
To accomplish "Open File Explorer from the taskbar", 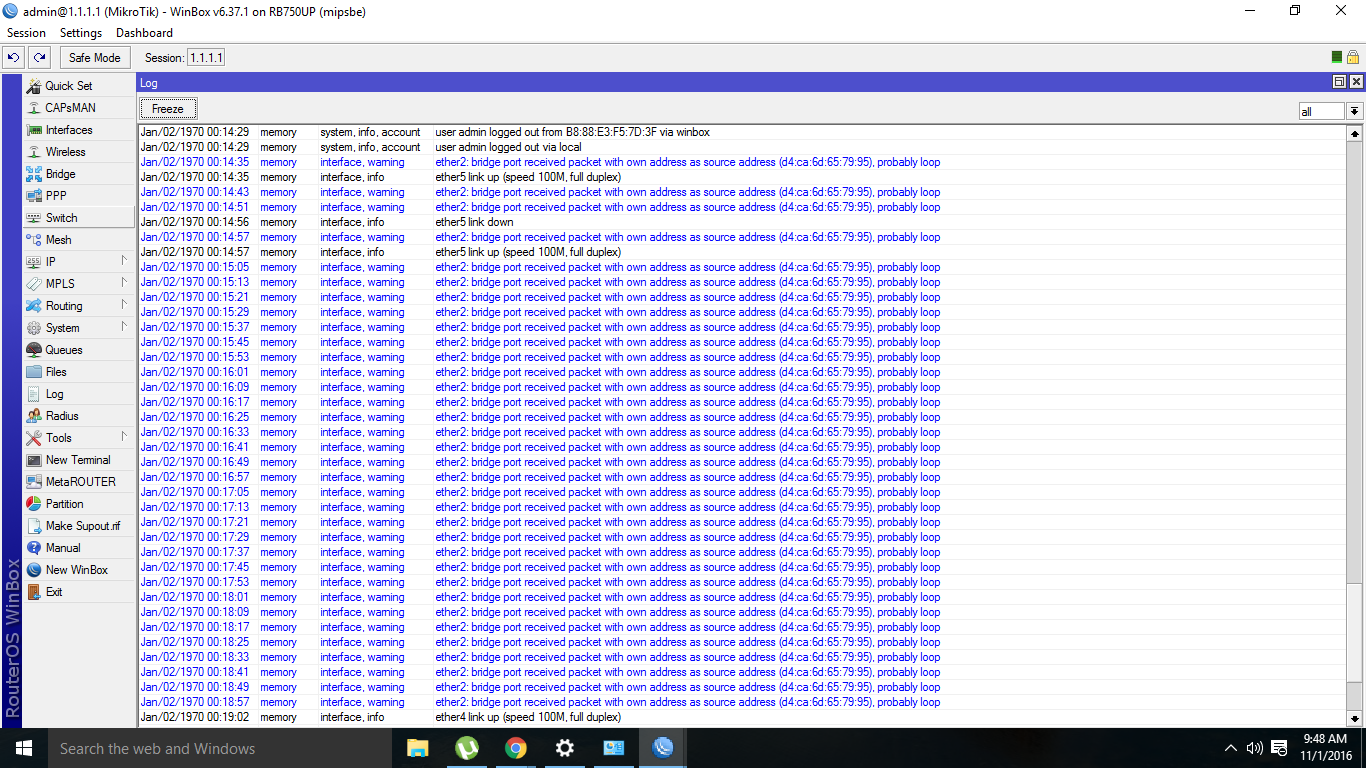I will pyautogui.click(x=417, y=748).
